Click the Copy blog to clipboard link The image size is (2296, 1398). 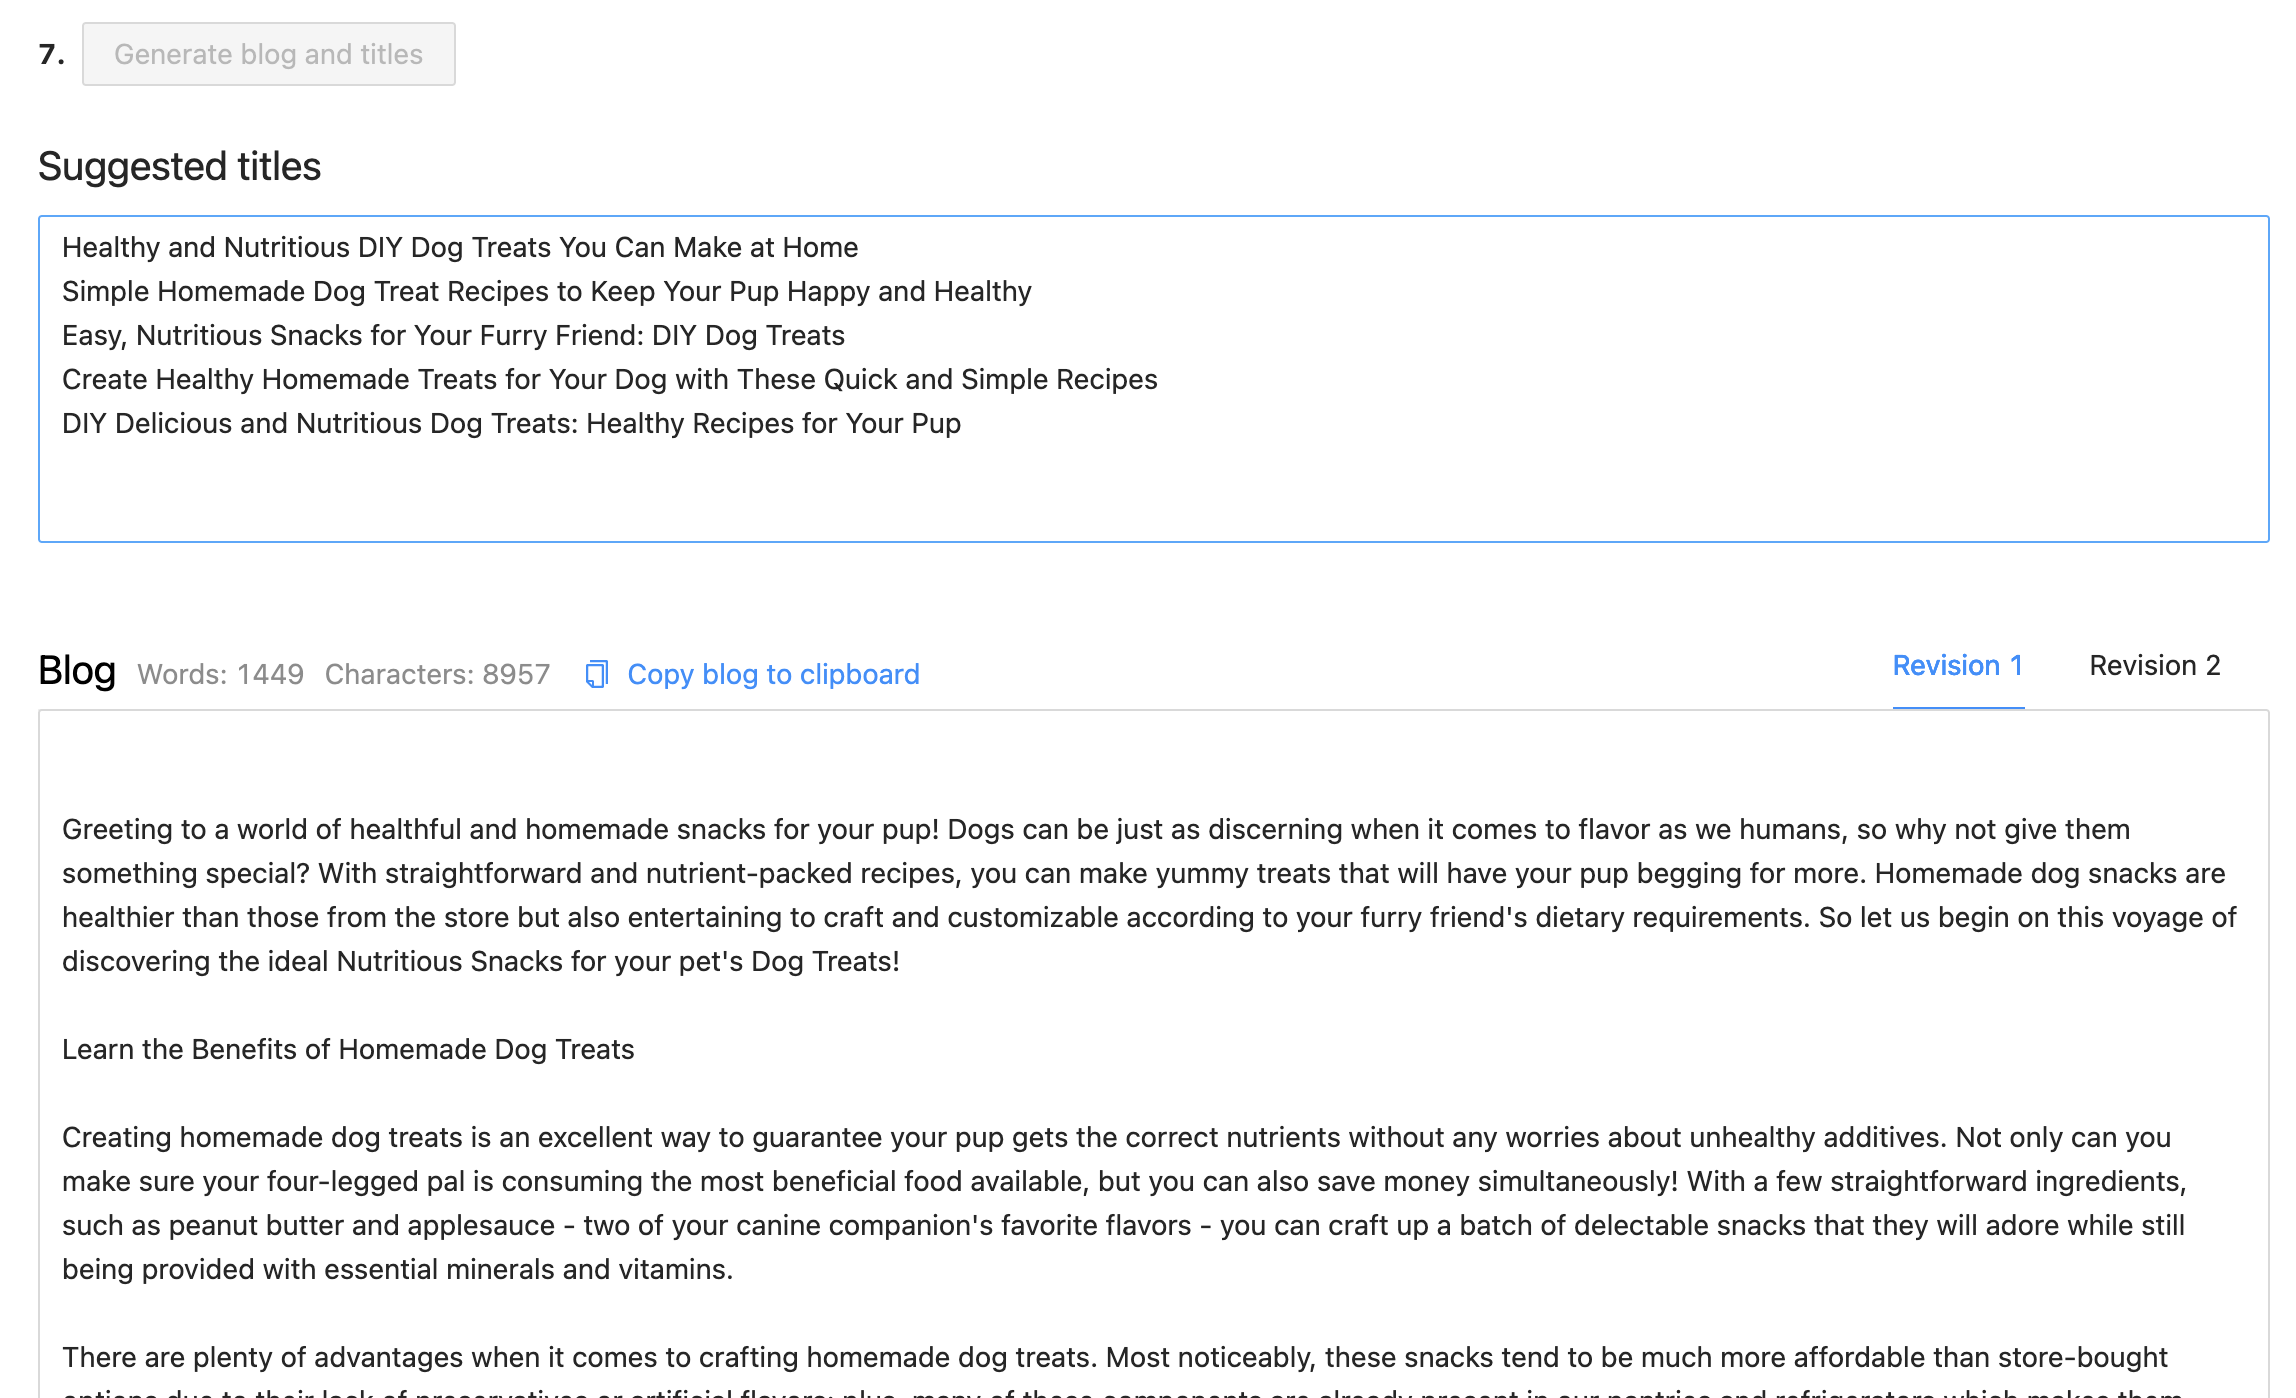[x=773, y=674]
